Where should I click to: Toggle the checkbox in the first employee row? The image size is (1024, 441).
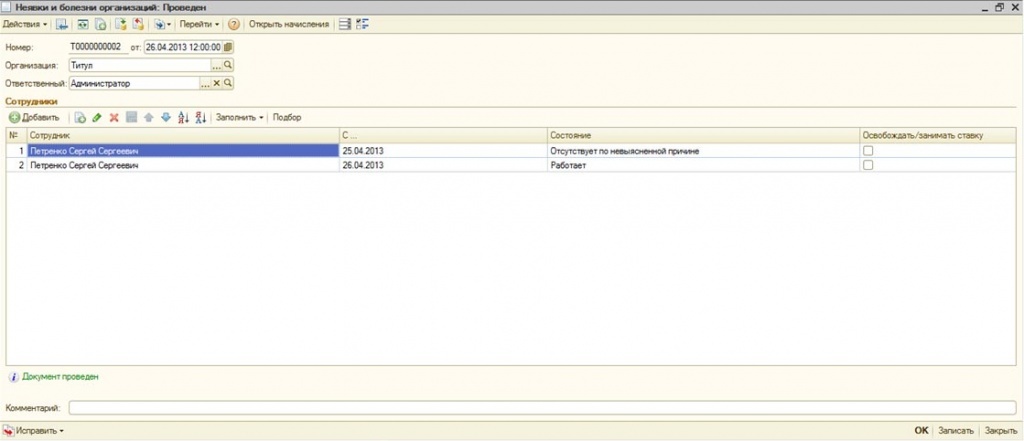tap(868, 150)
